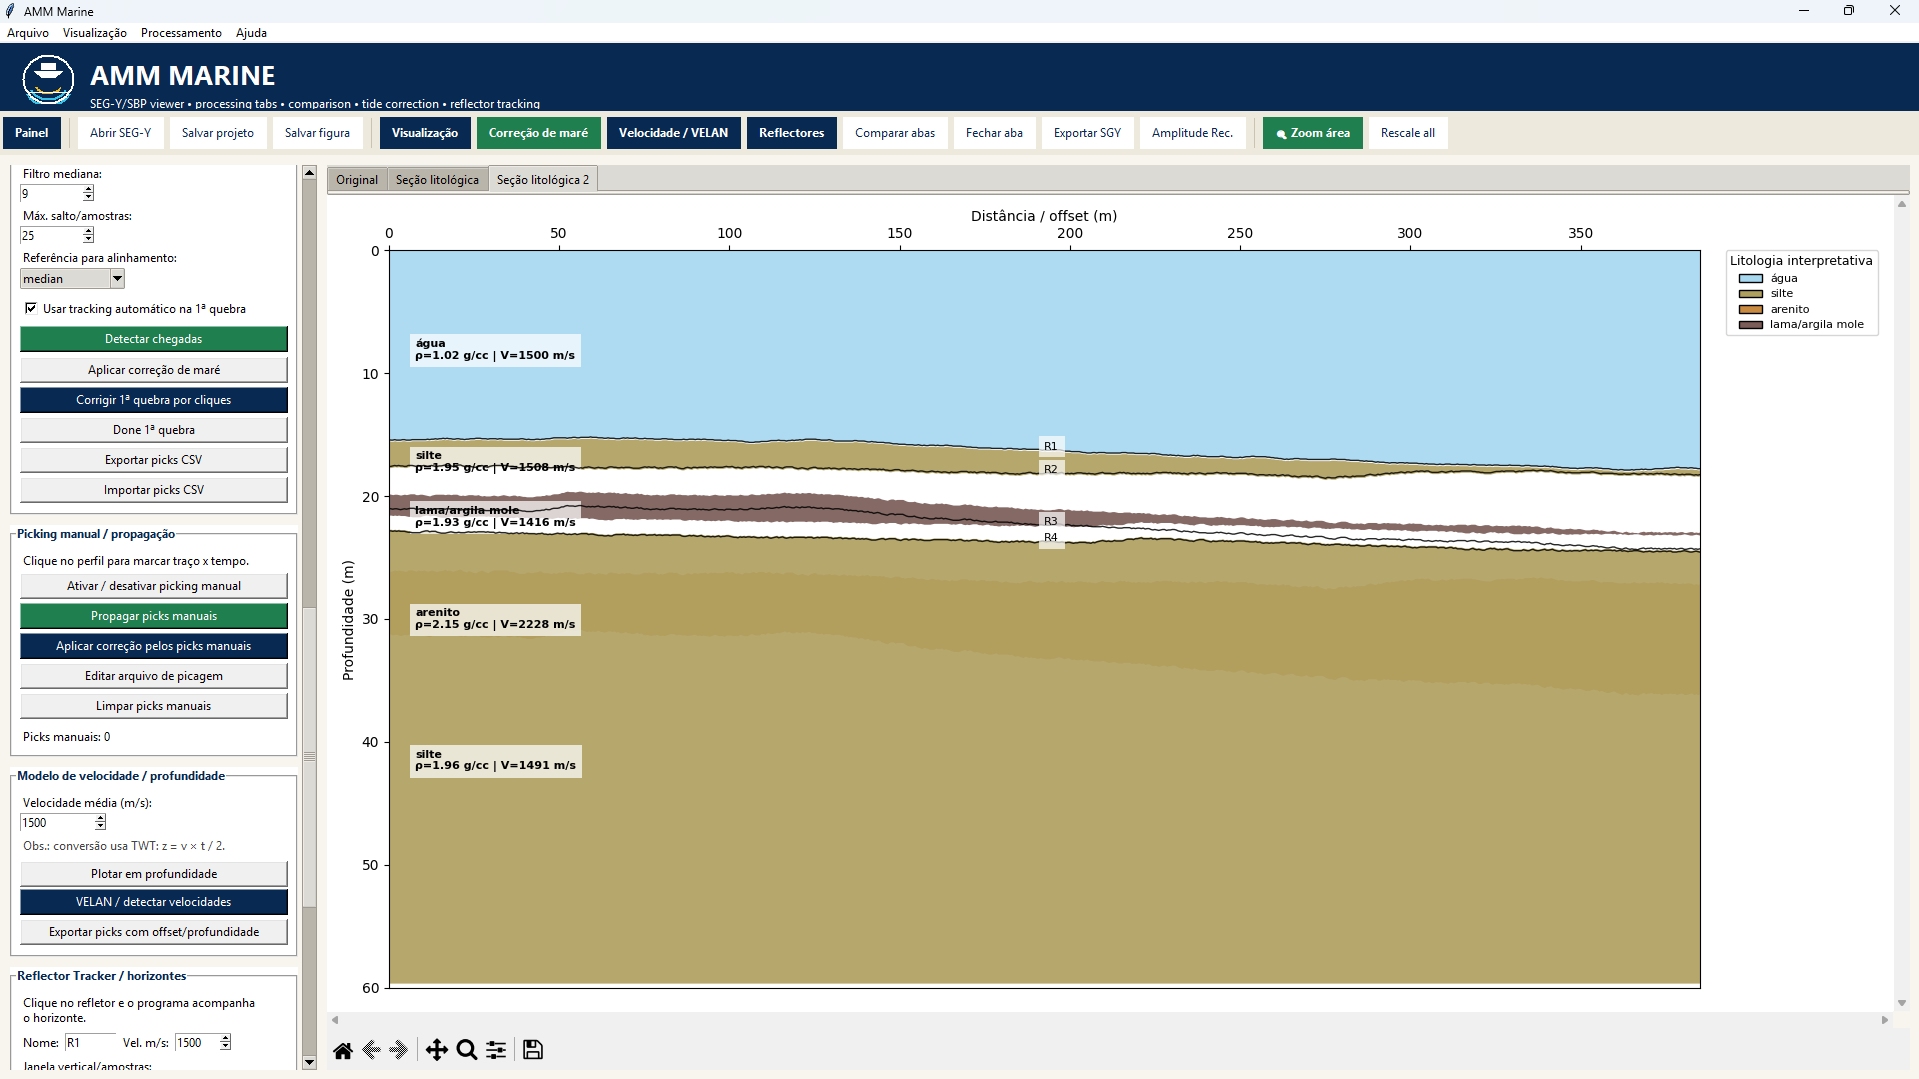Click the AMM Marine ship logo
Image resolution: width=1919 pixels, height=1079 pixels.
[x=48, y=80]
